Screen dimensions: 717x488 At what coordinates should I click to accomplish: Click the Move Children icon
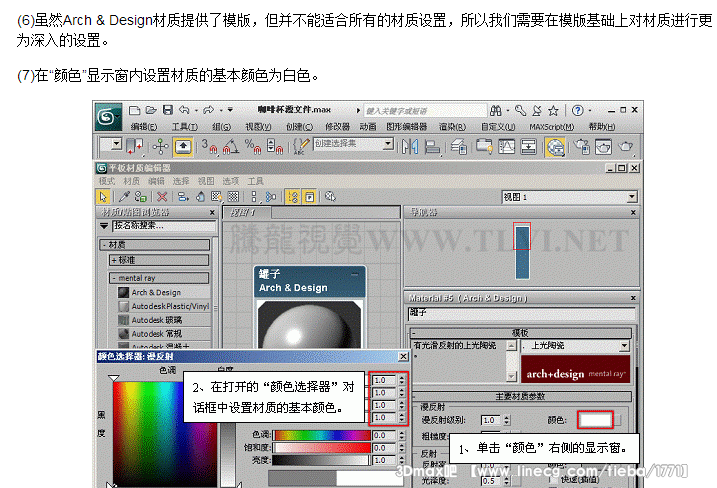(x=183, y=197)
